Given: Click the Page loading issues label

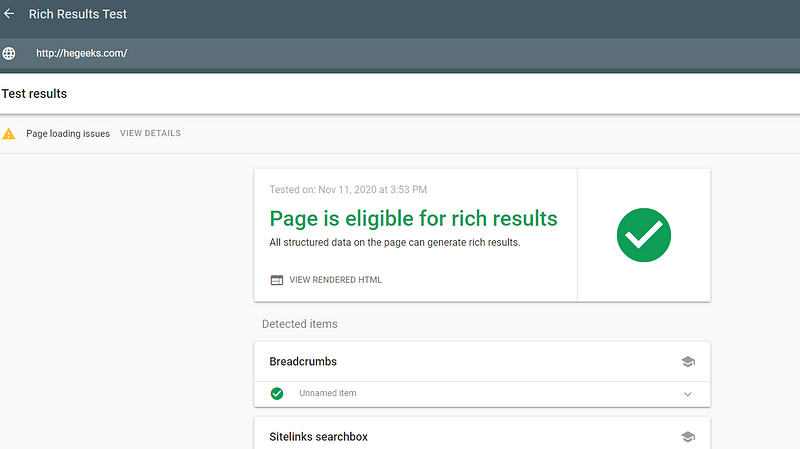Looking at the screenshot, I should tap(68, 134).
